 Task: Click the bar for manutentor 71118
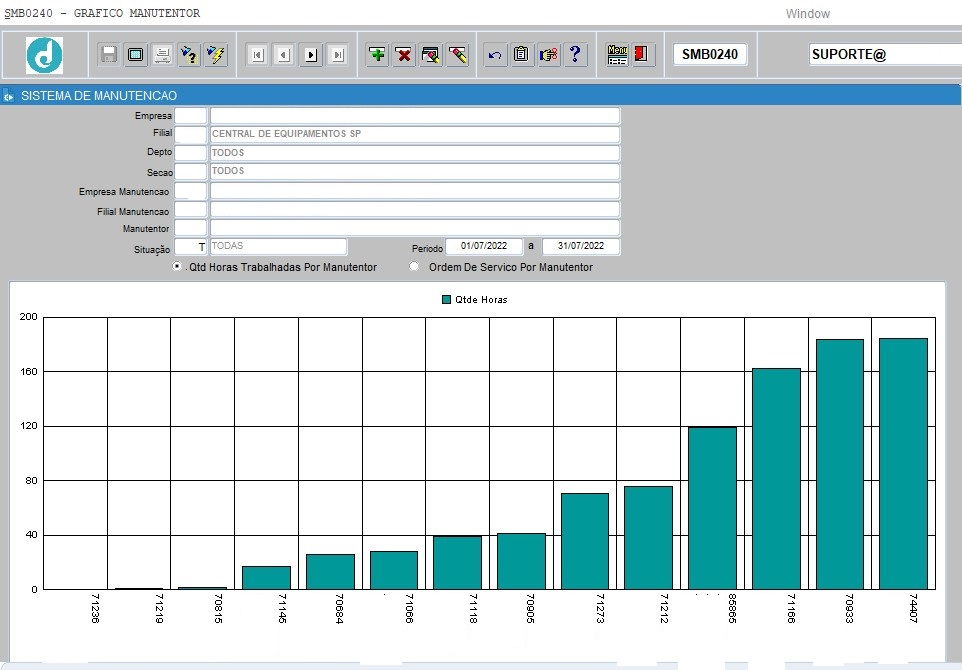coord(458,563)
